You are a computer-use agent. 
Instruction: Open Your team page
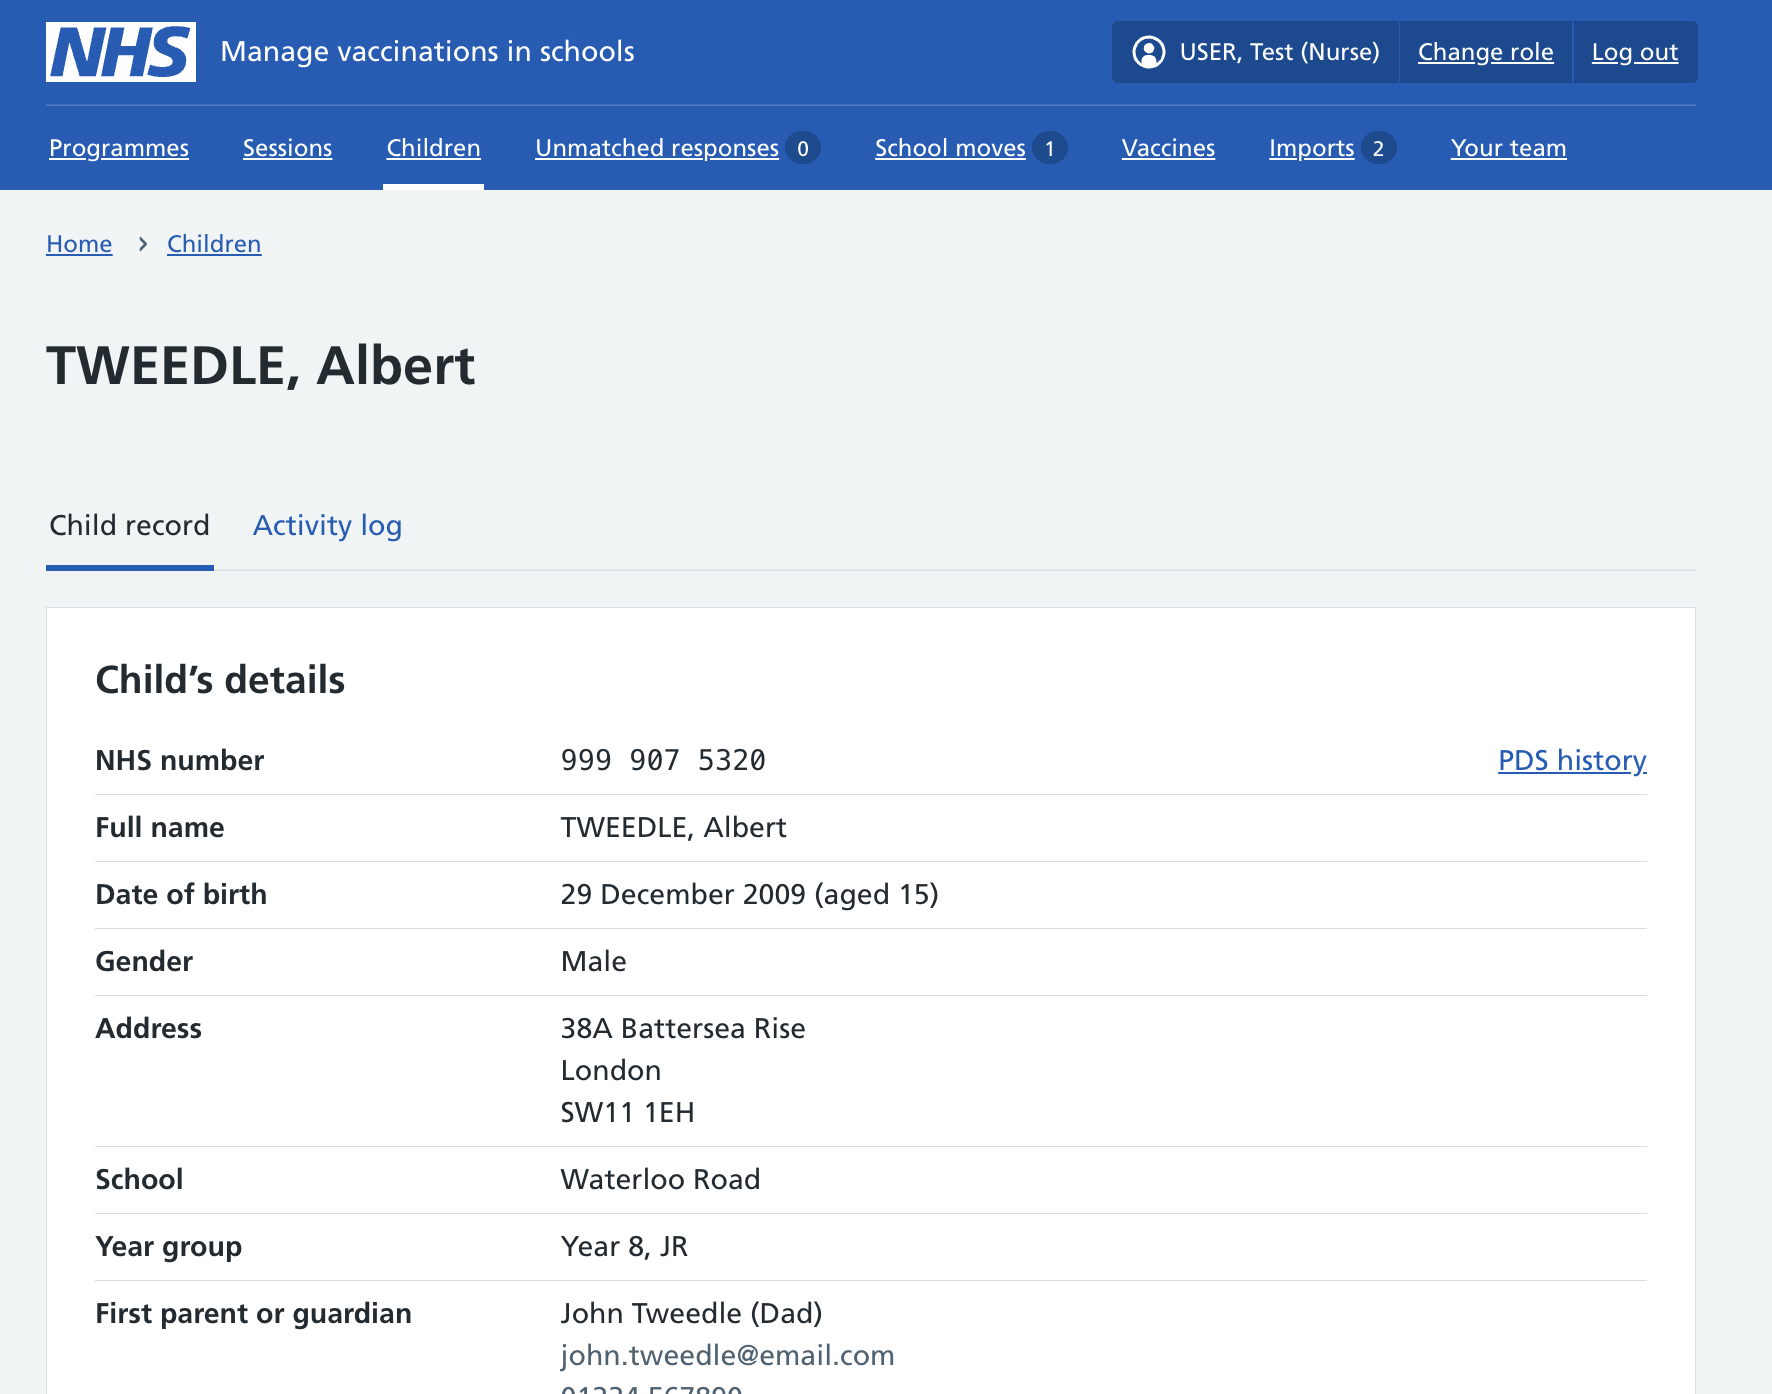coord(1508,148)
